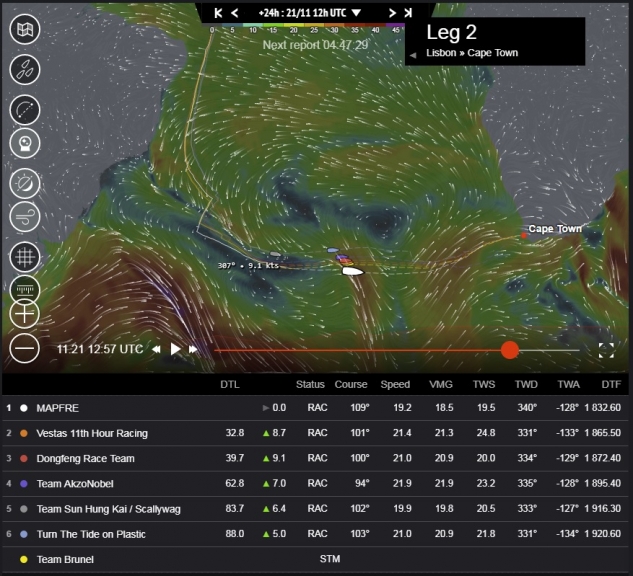Click Team Brunel yellow color dot

(x=24, y=559)
